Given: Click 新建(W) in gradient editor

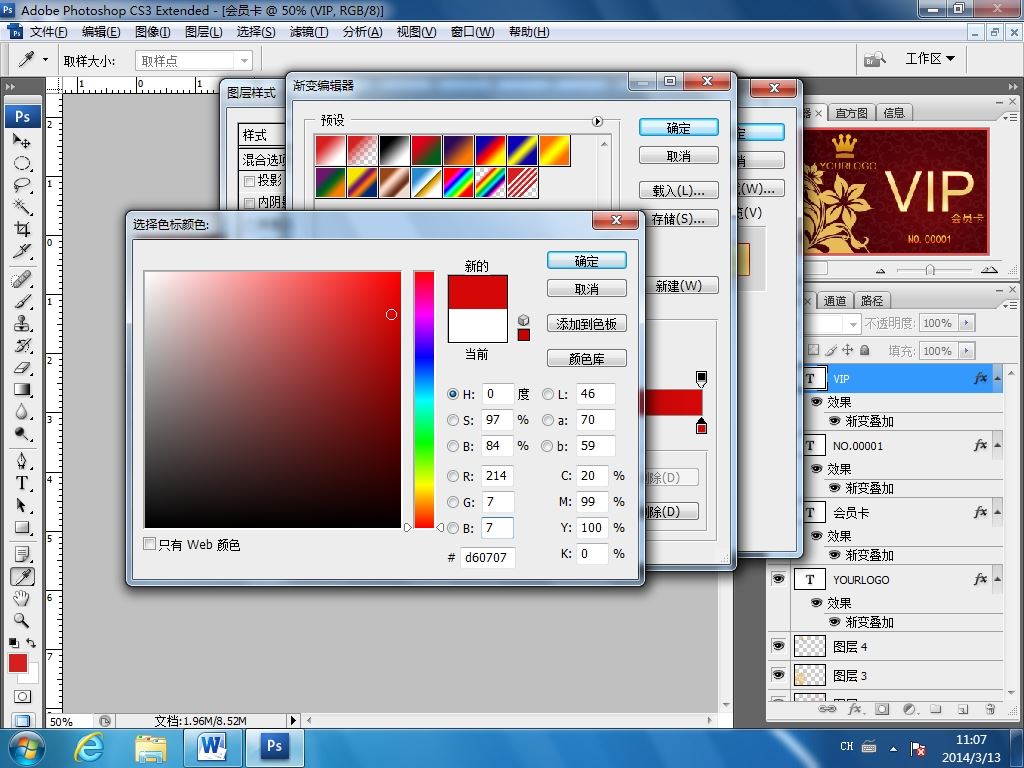Looking at the screenshot, I should (x=679, y=286).
